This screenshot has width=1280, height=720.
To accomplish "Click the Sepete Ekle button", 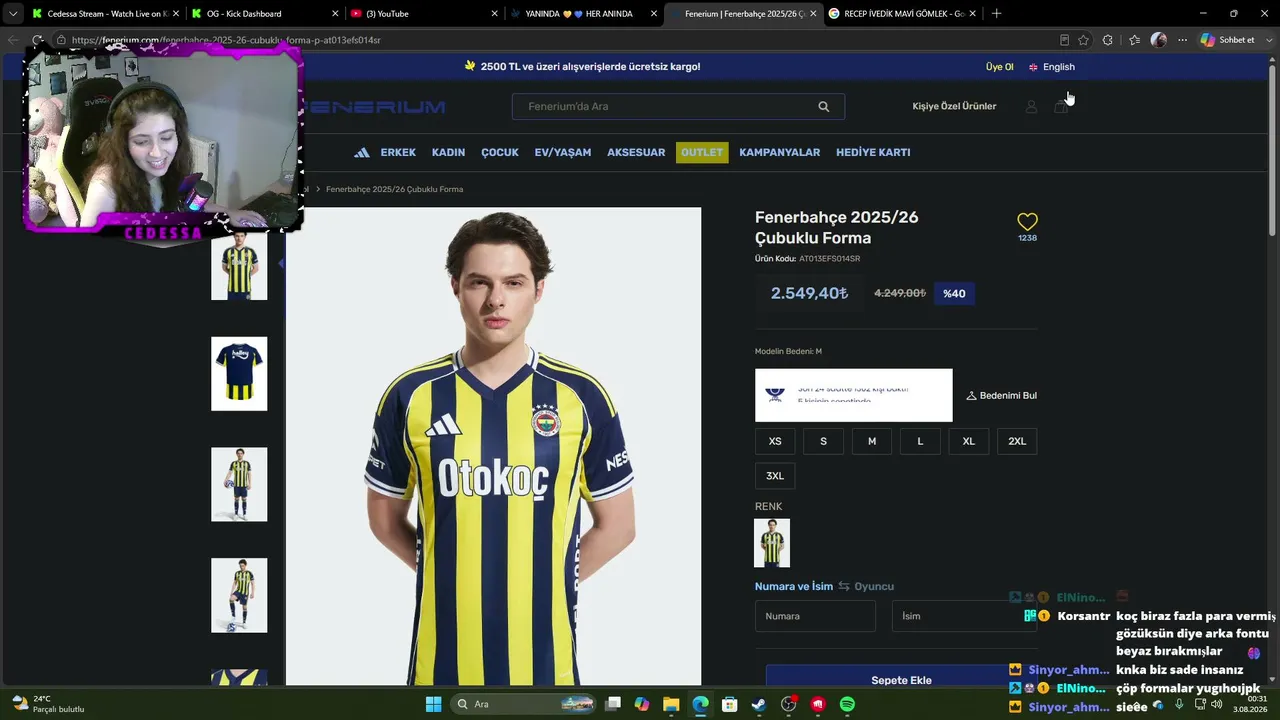I will point(901,680).
